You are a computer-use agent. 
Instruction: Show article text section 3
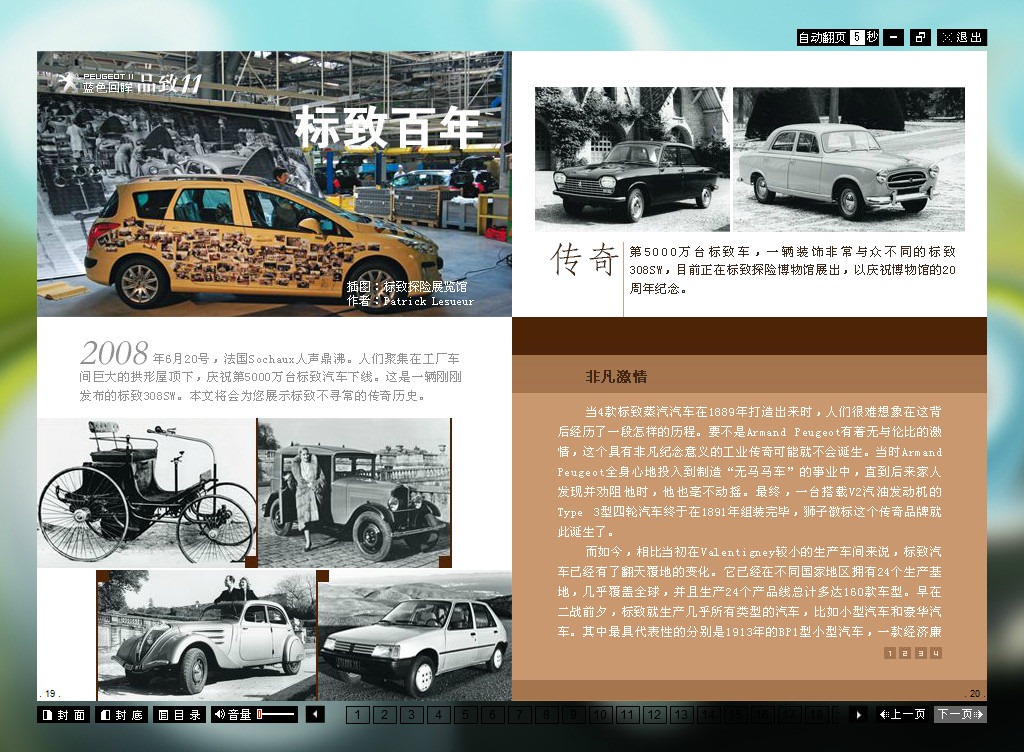tap(920, 653)
